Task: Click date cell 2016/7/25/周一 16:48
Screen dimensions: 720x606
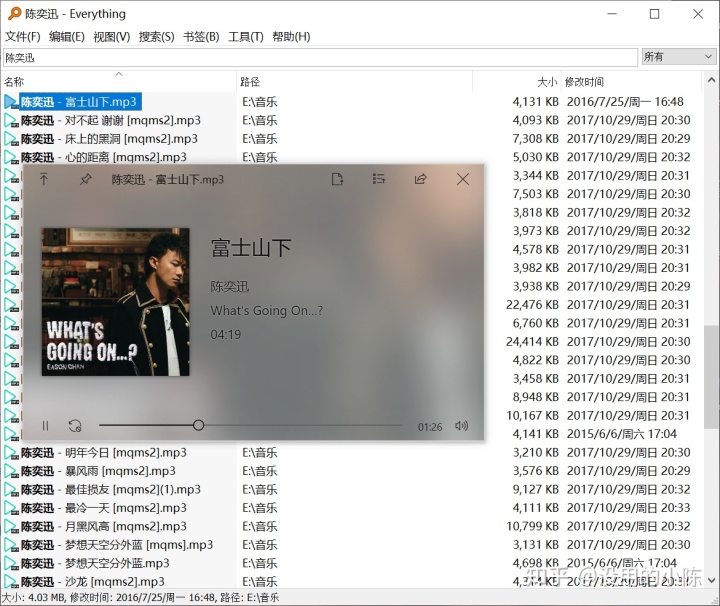Action: pos(625,102)
